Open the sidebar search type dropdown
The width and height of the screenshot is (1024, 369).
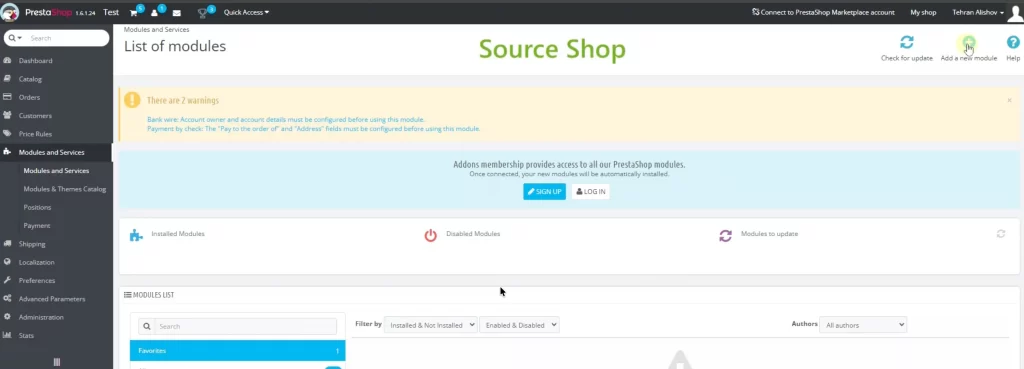click(15, 38)
